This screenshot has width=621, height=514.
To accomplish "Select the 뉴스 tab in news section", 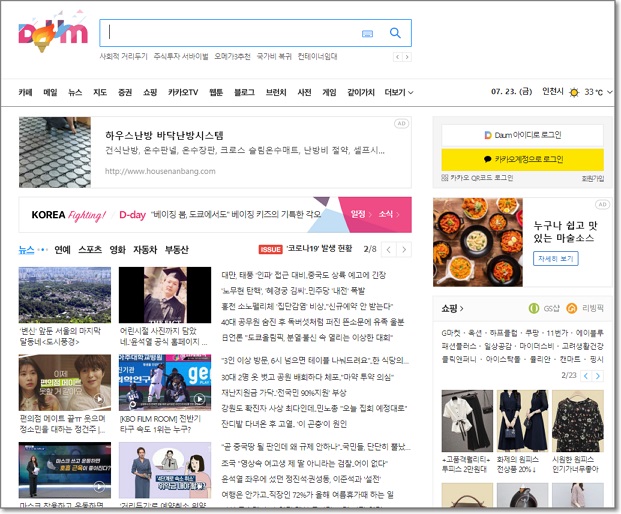I will pos(26,249).
